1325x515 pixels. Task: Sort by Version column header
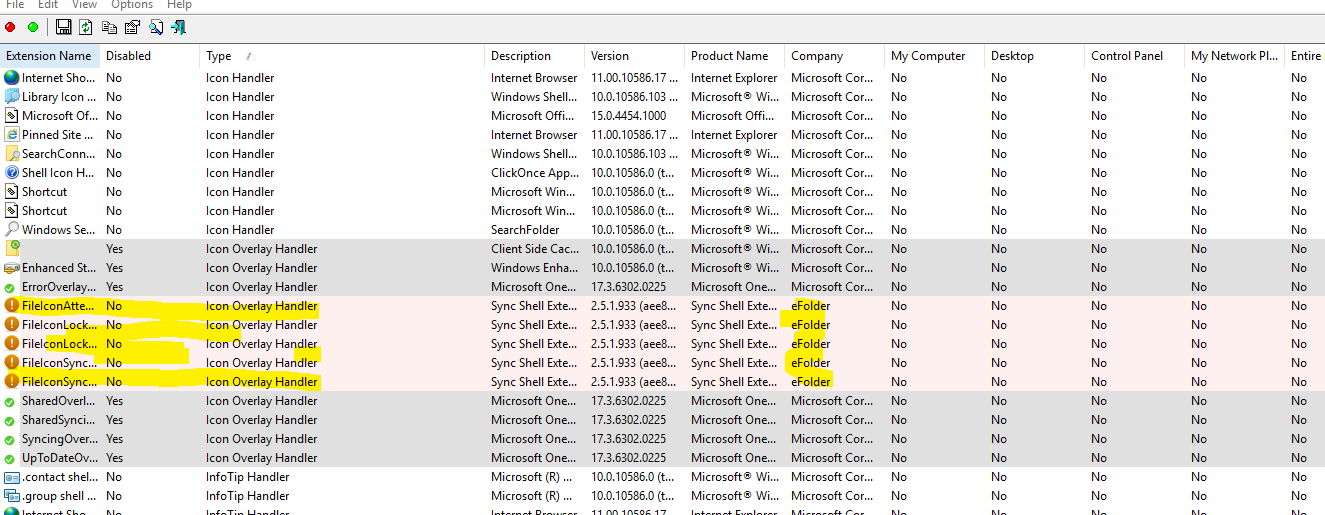click(x=635, y=56)
